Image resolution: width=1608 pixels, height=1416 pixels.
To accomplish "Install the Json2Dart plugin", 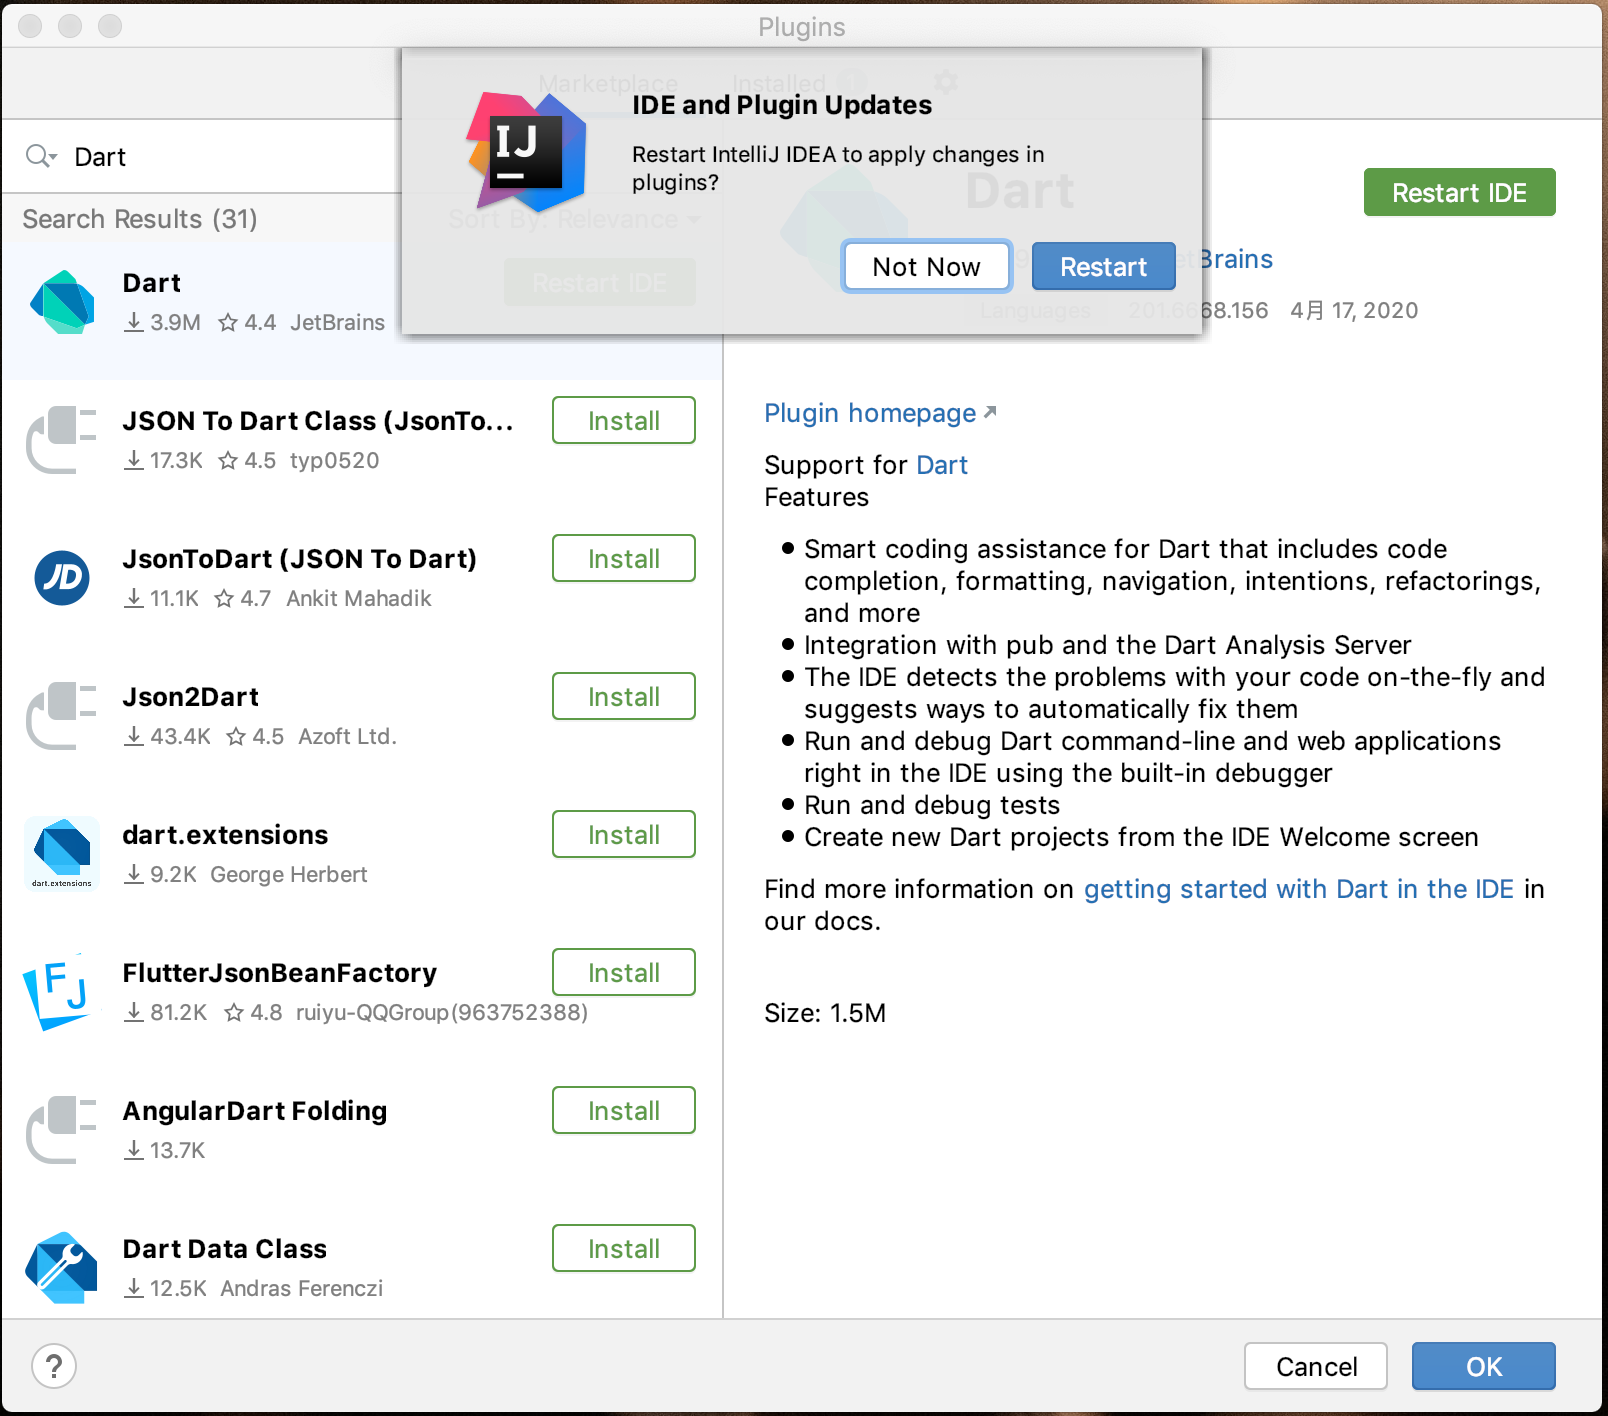I will point(624,696).
